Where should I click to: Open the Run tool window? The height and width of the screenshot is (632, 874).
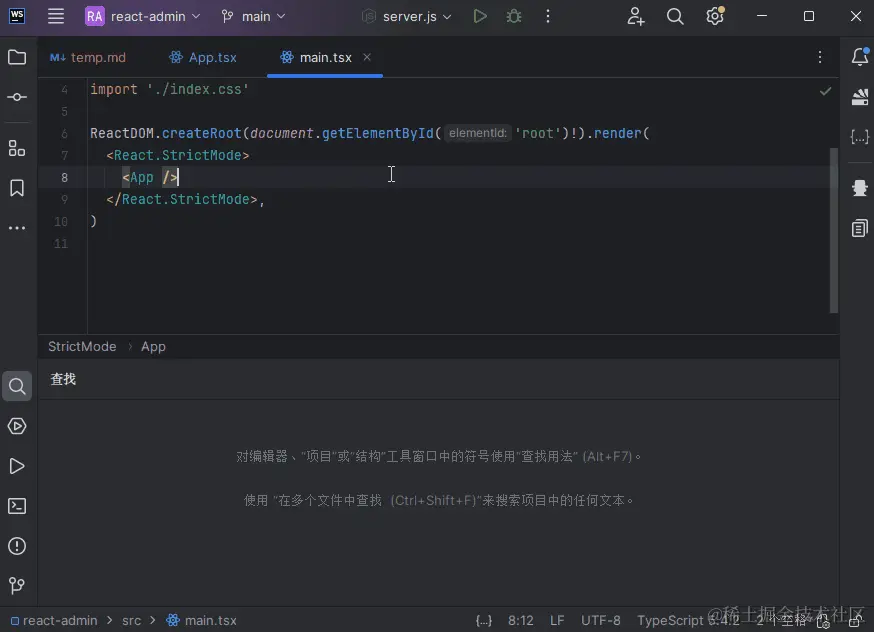coord(17,466)
